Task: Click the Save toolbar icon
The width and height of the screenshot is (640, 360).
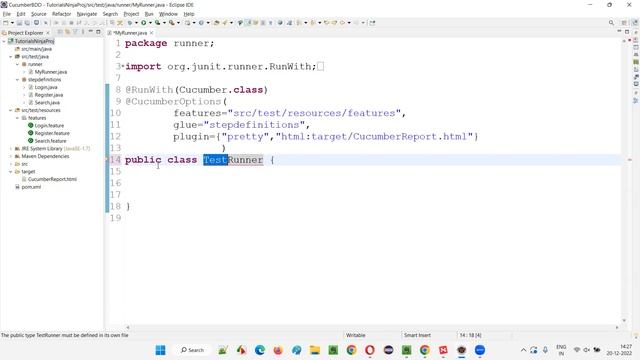Action: [19, 23]
